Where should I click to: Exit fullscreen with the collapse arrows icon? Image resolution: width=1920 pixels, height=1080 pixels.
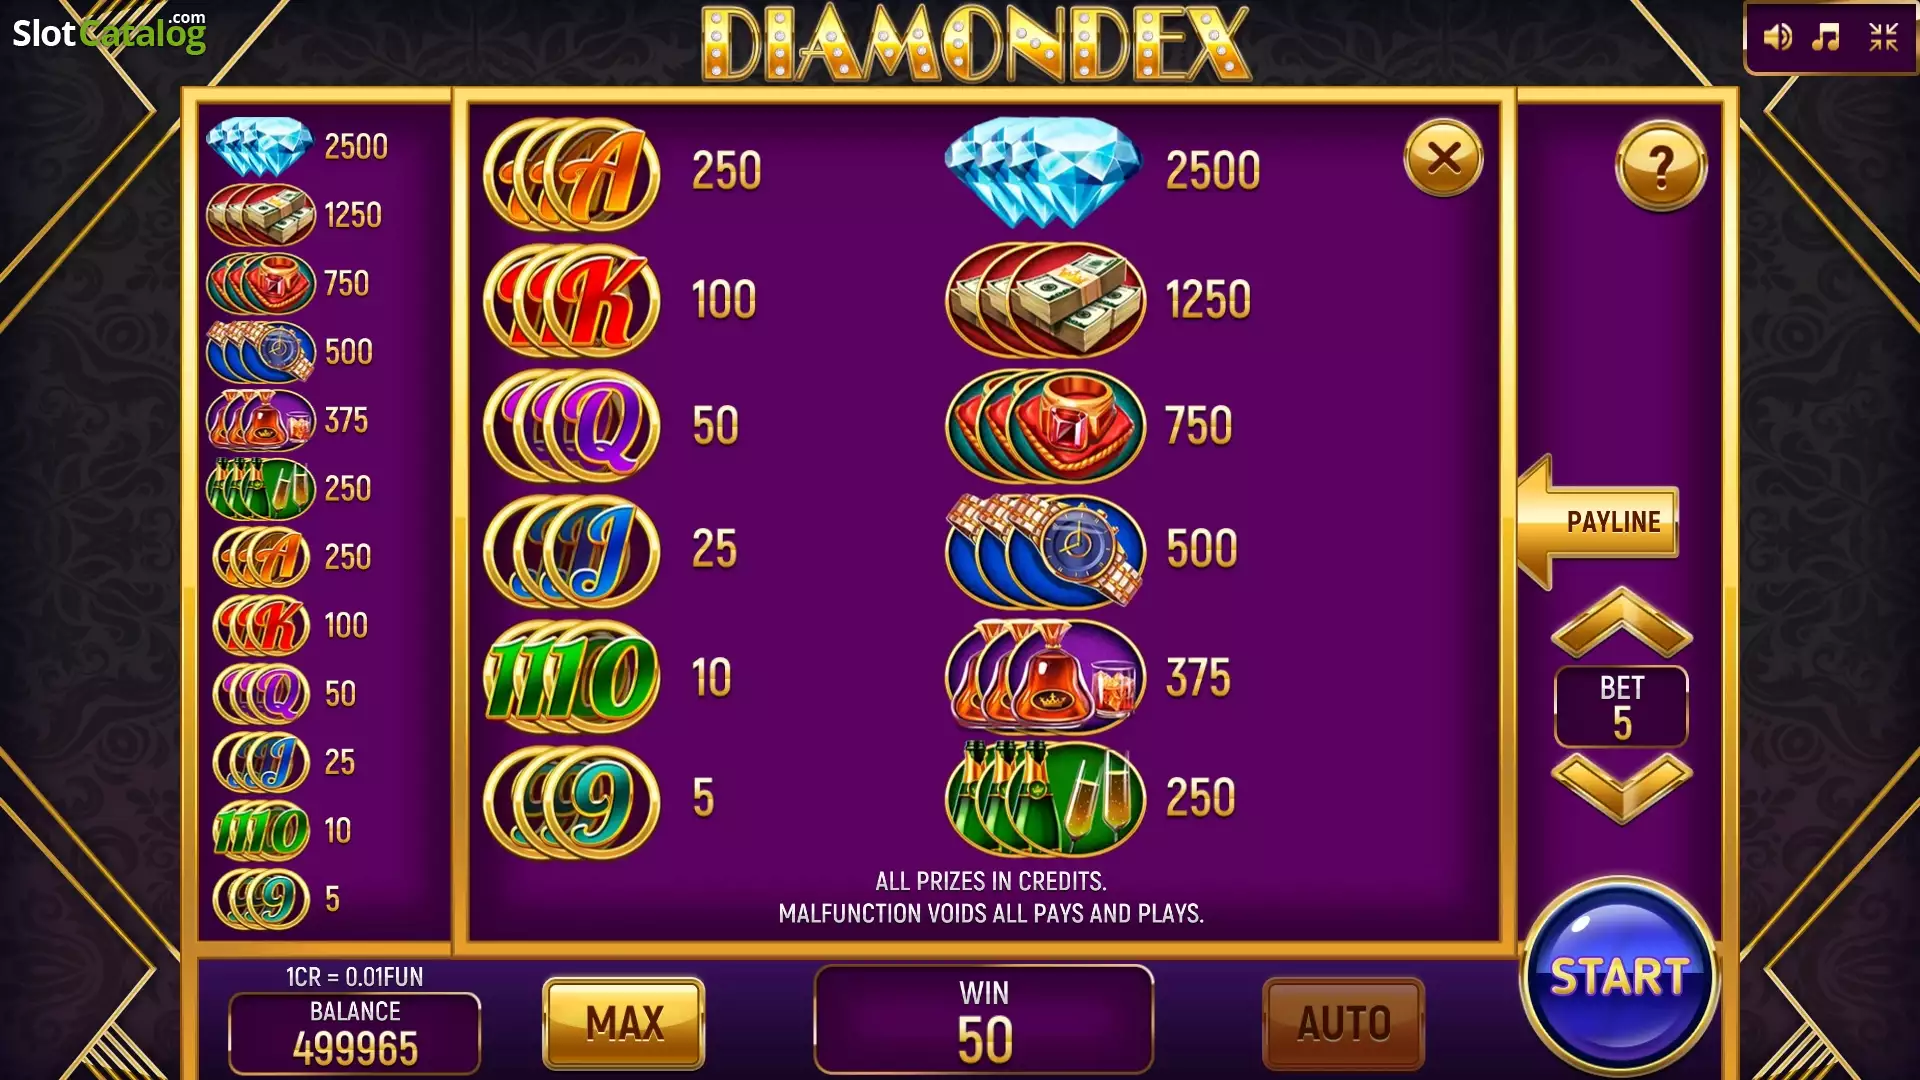tap(1884, 38)
